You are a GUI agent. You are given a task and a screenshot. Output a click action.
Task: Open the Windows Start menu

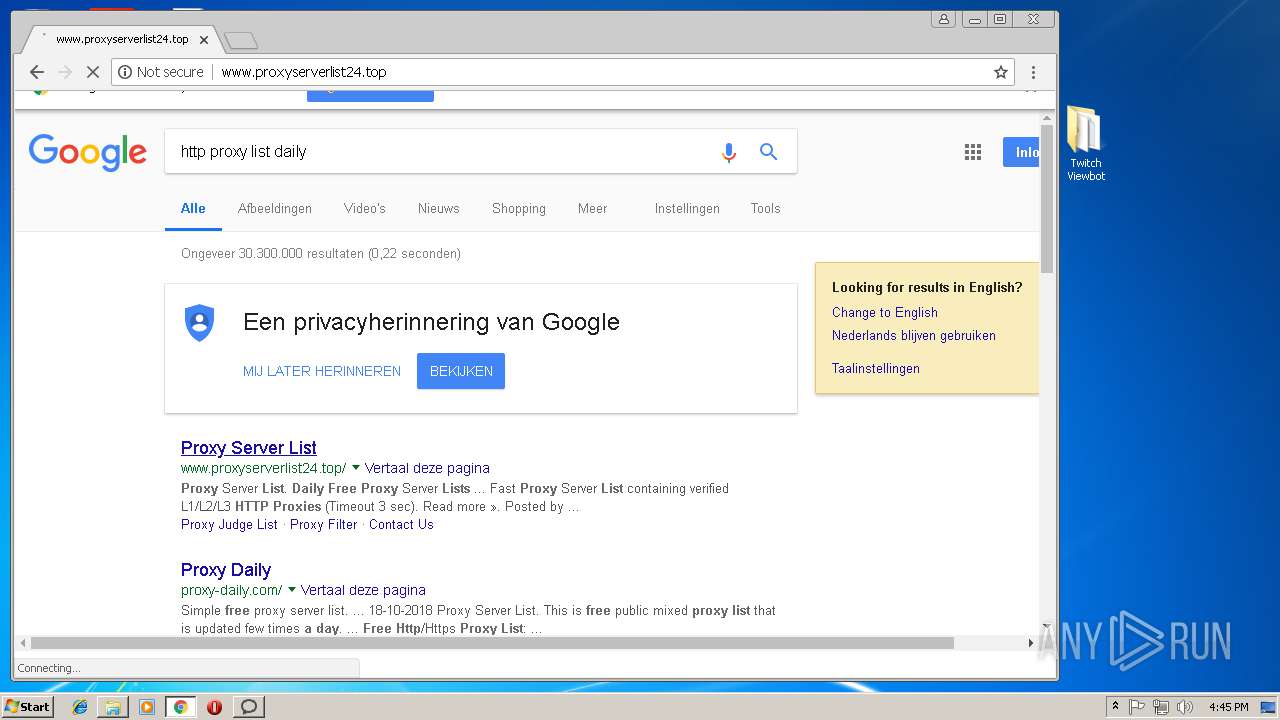tap(27, 706)
